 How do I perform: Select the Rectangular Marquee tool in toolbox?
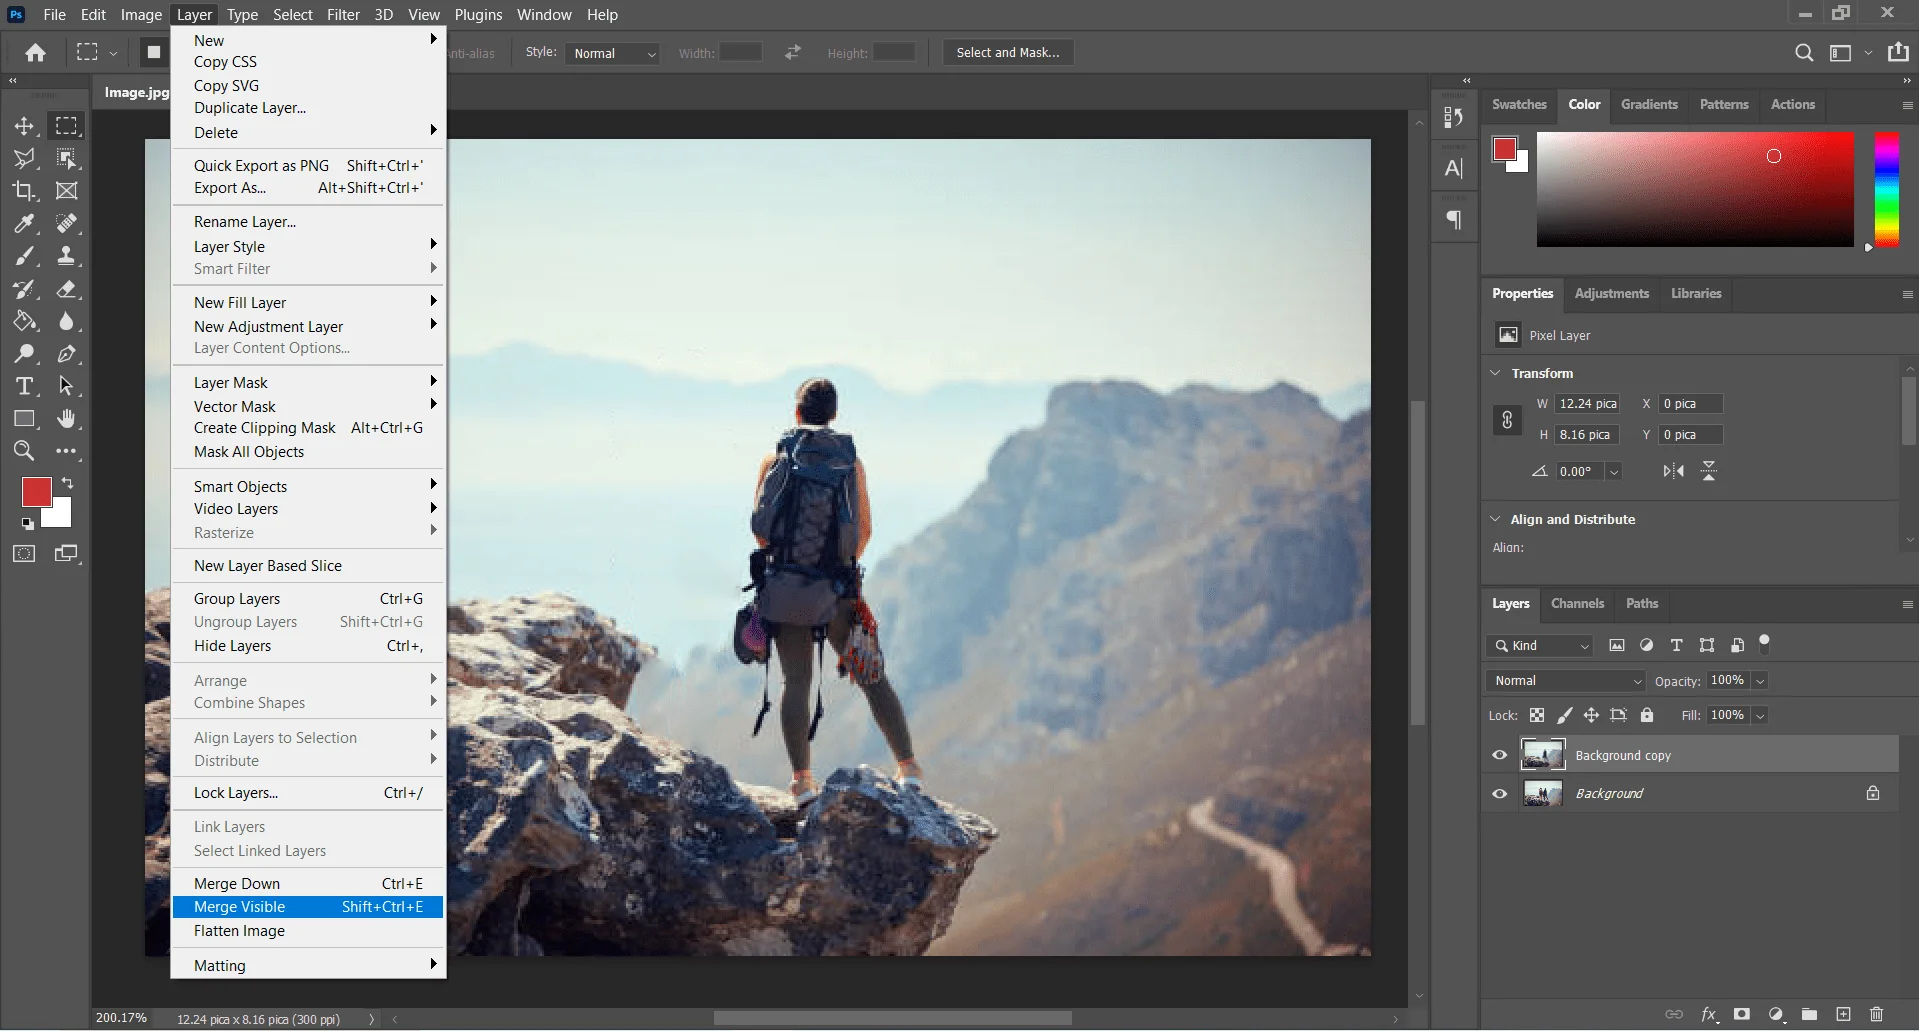pyautogui.click(x=67, y=126)
